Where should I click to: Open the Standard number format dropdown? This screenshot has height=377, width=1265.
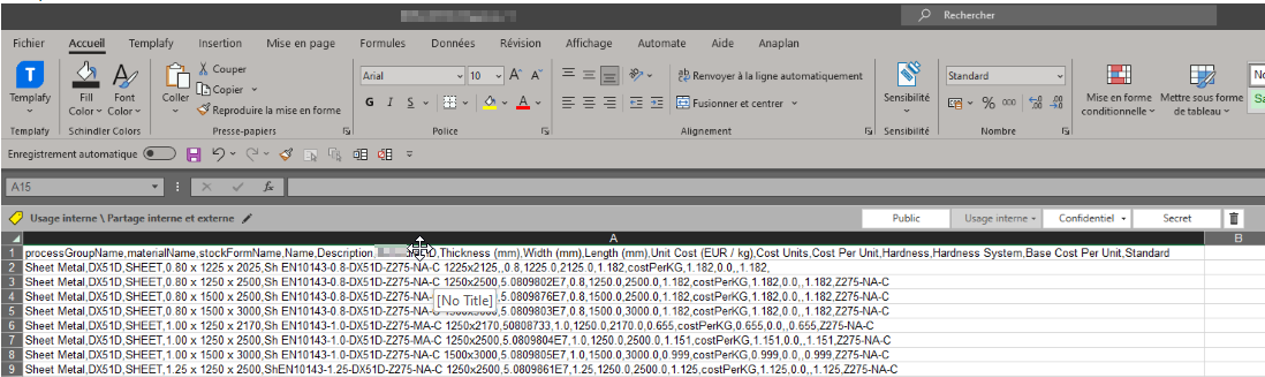point(1059,76)
